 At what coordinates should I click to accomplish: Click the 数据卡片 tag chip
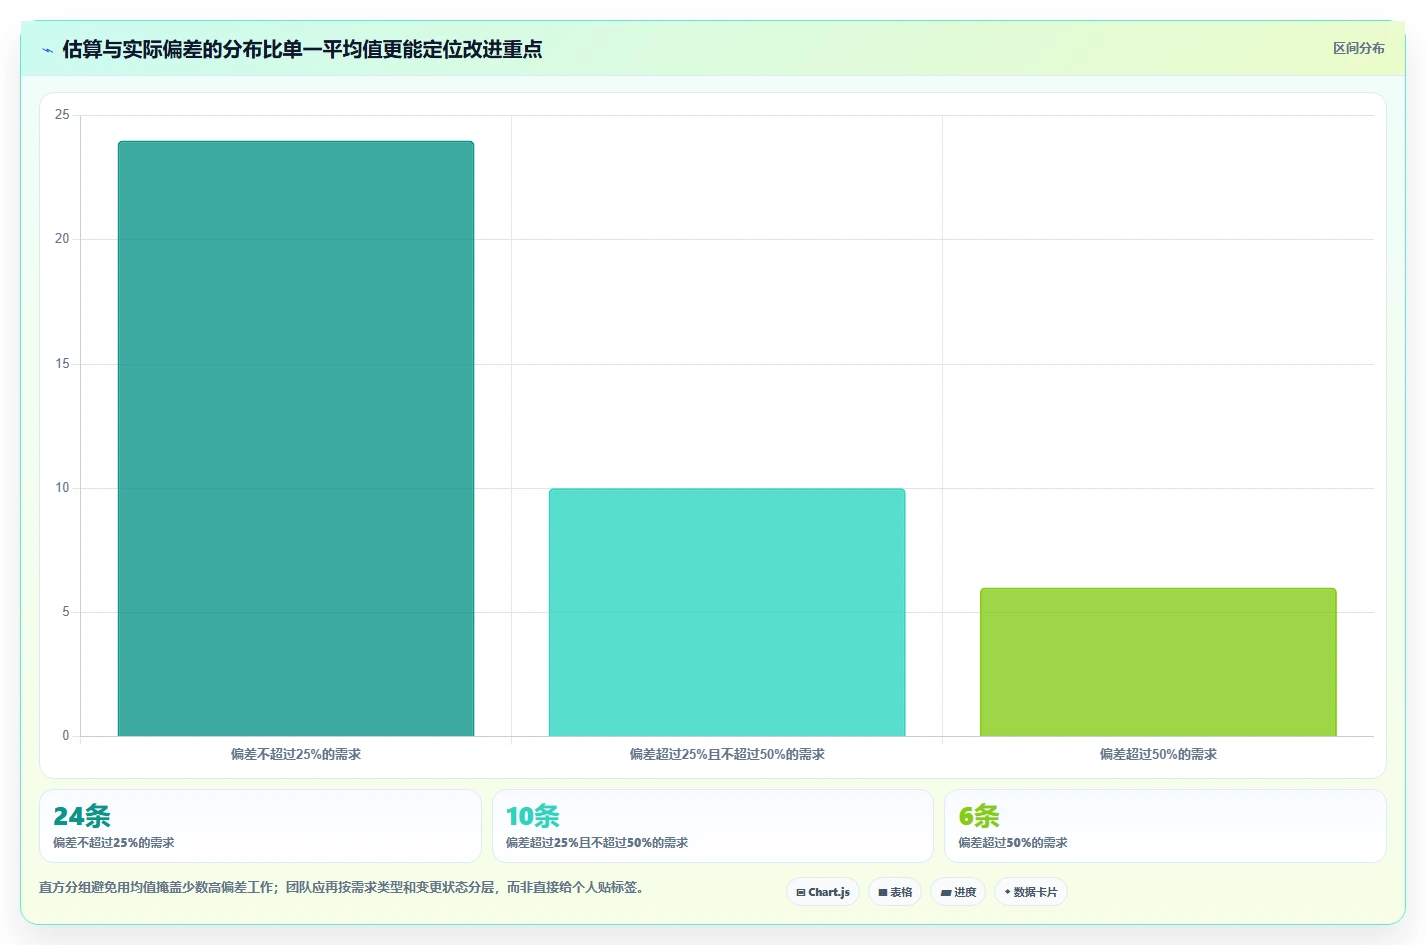tap(1030, 892)
